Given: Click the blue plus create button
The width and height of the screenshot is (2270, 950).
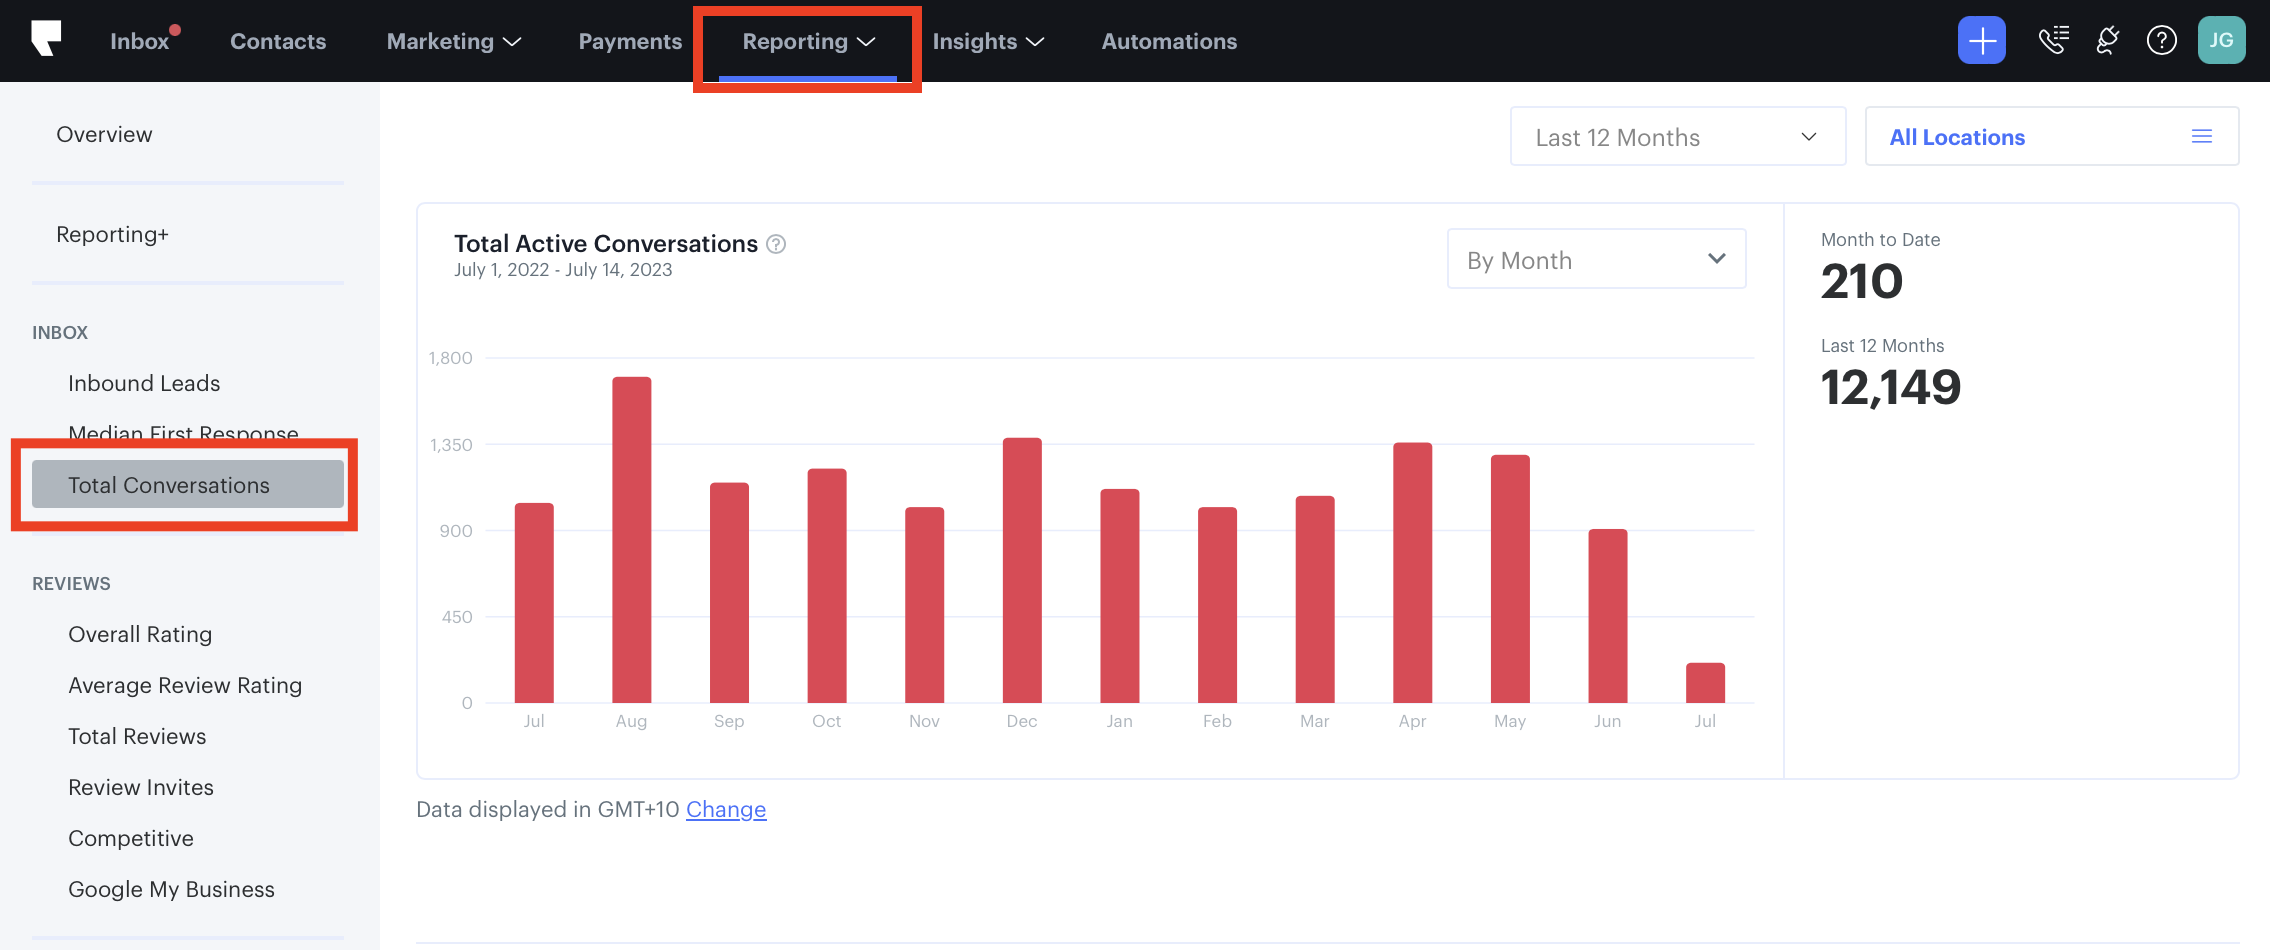Looking at the screenshot, I should pos(1981,41).
